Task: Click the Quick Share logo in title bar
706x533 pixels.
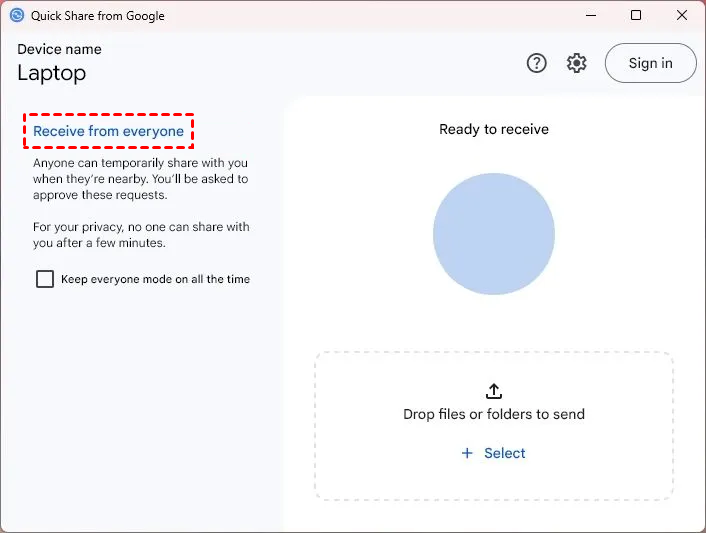Action: pos(16,16)
